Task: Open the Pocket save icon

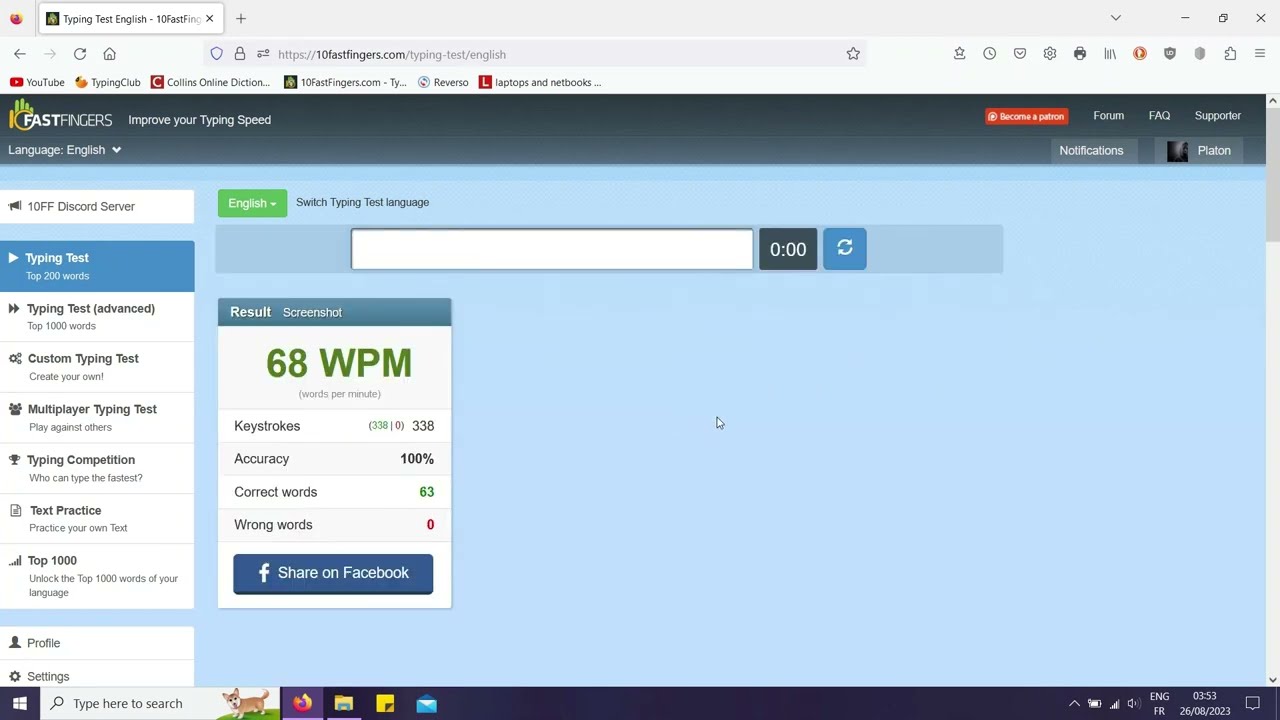Action: pyautogui.click(x=1019, y=54)
